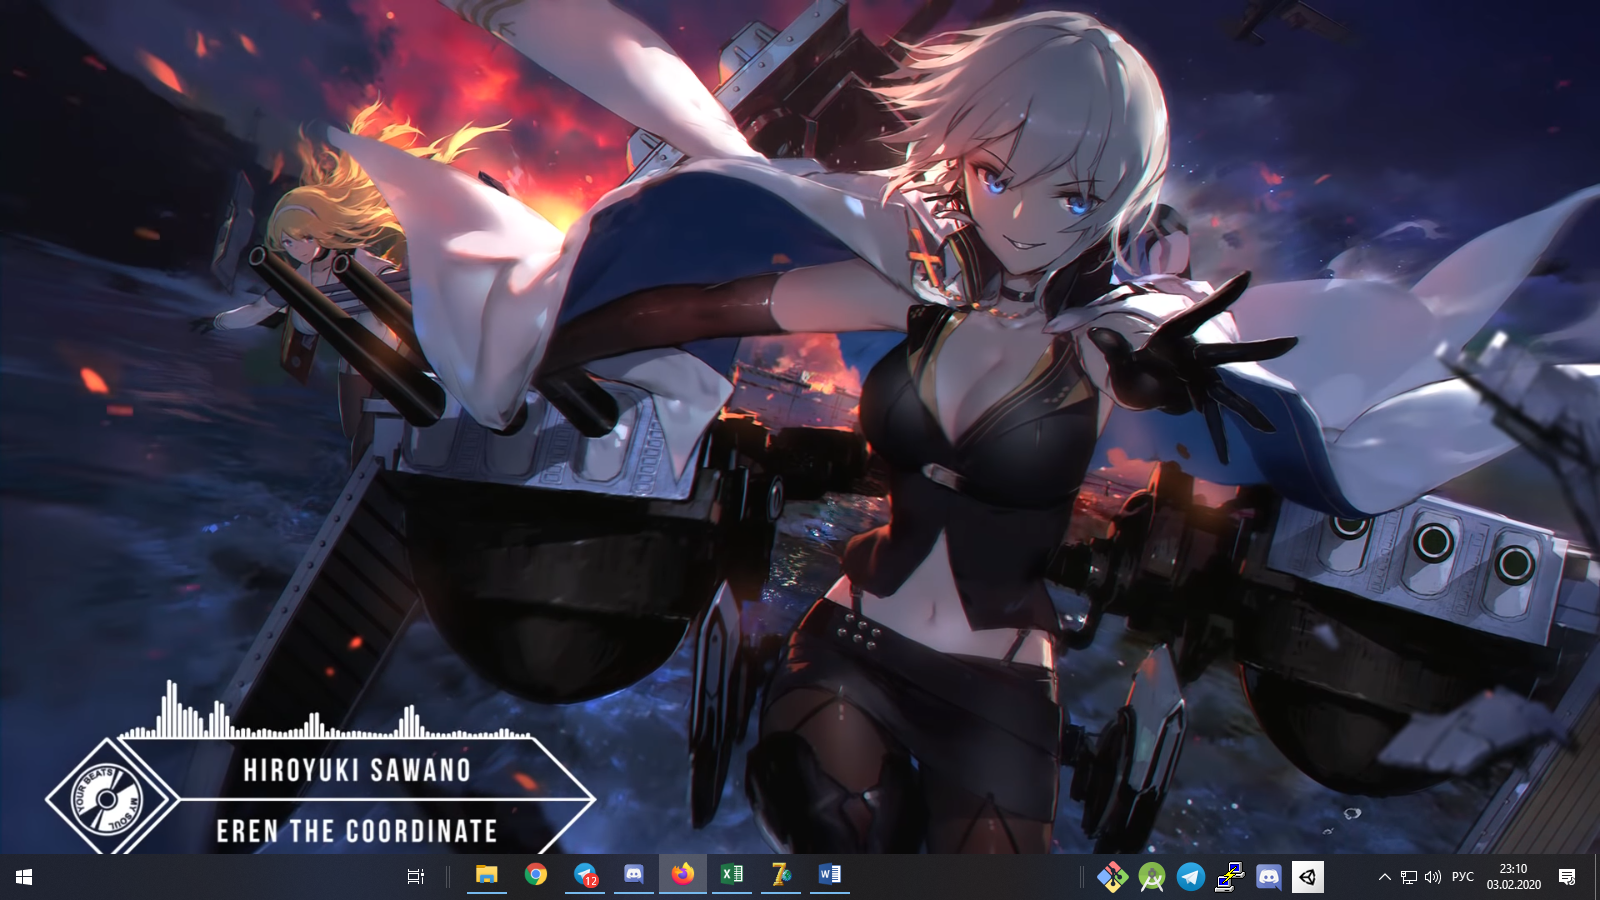Switch to the active Firefox window
1600x900 pixels.
[x=683, y=875]
